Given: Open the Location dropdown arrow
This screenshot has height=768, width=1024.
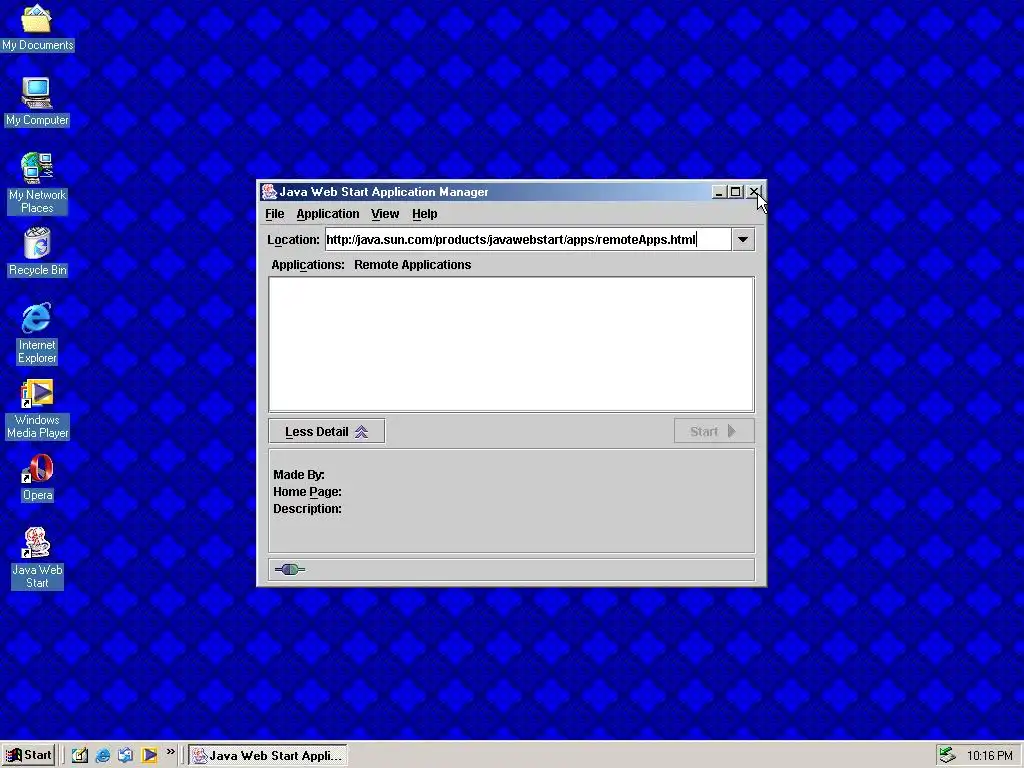Looking at the screenshot, I should coord(743,240).
